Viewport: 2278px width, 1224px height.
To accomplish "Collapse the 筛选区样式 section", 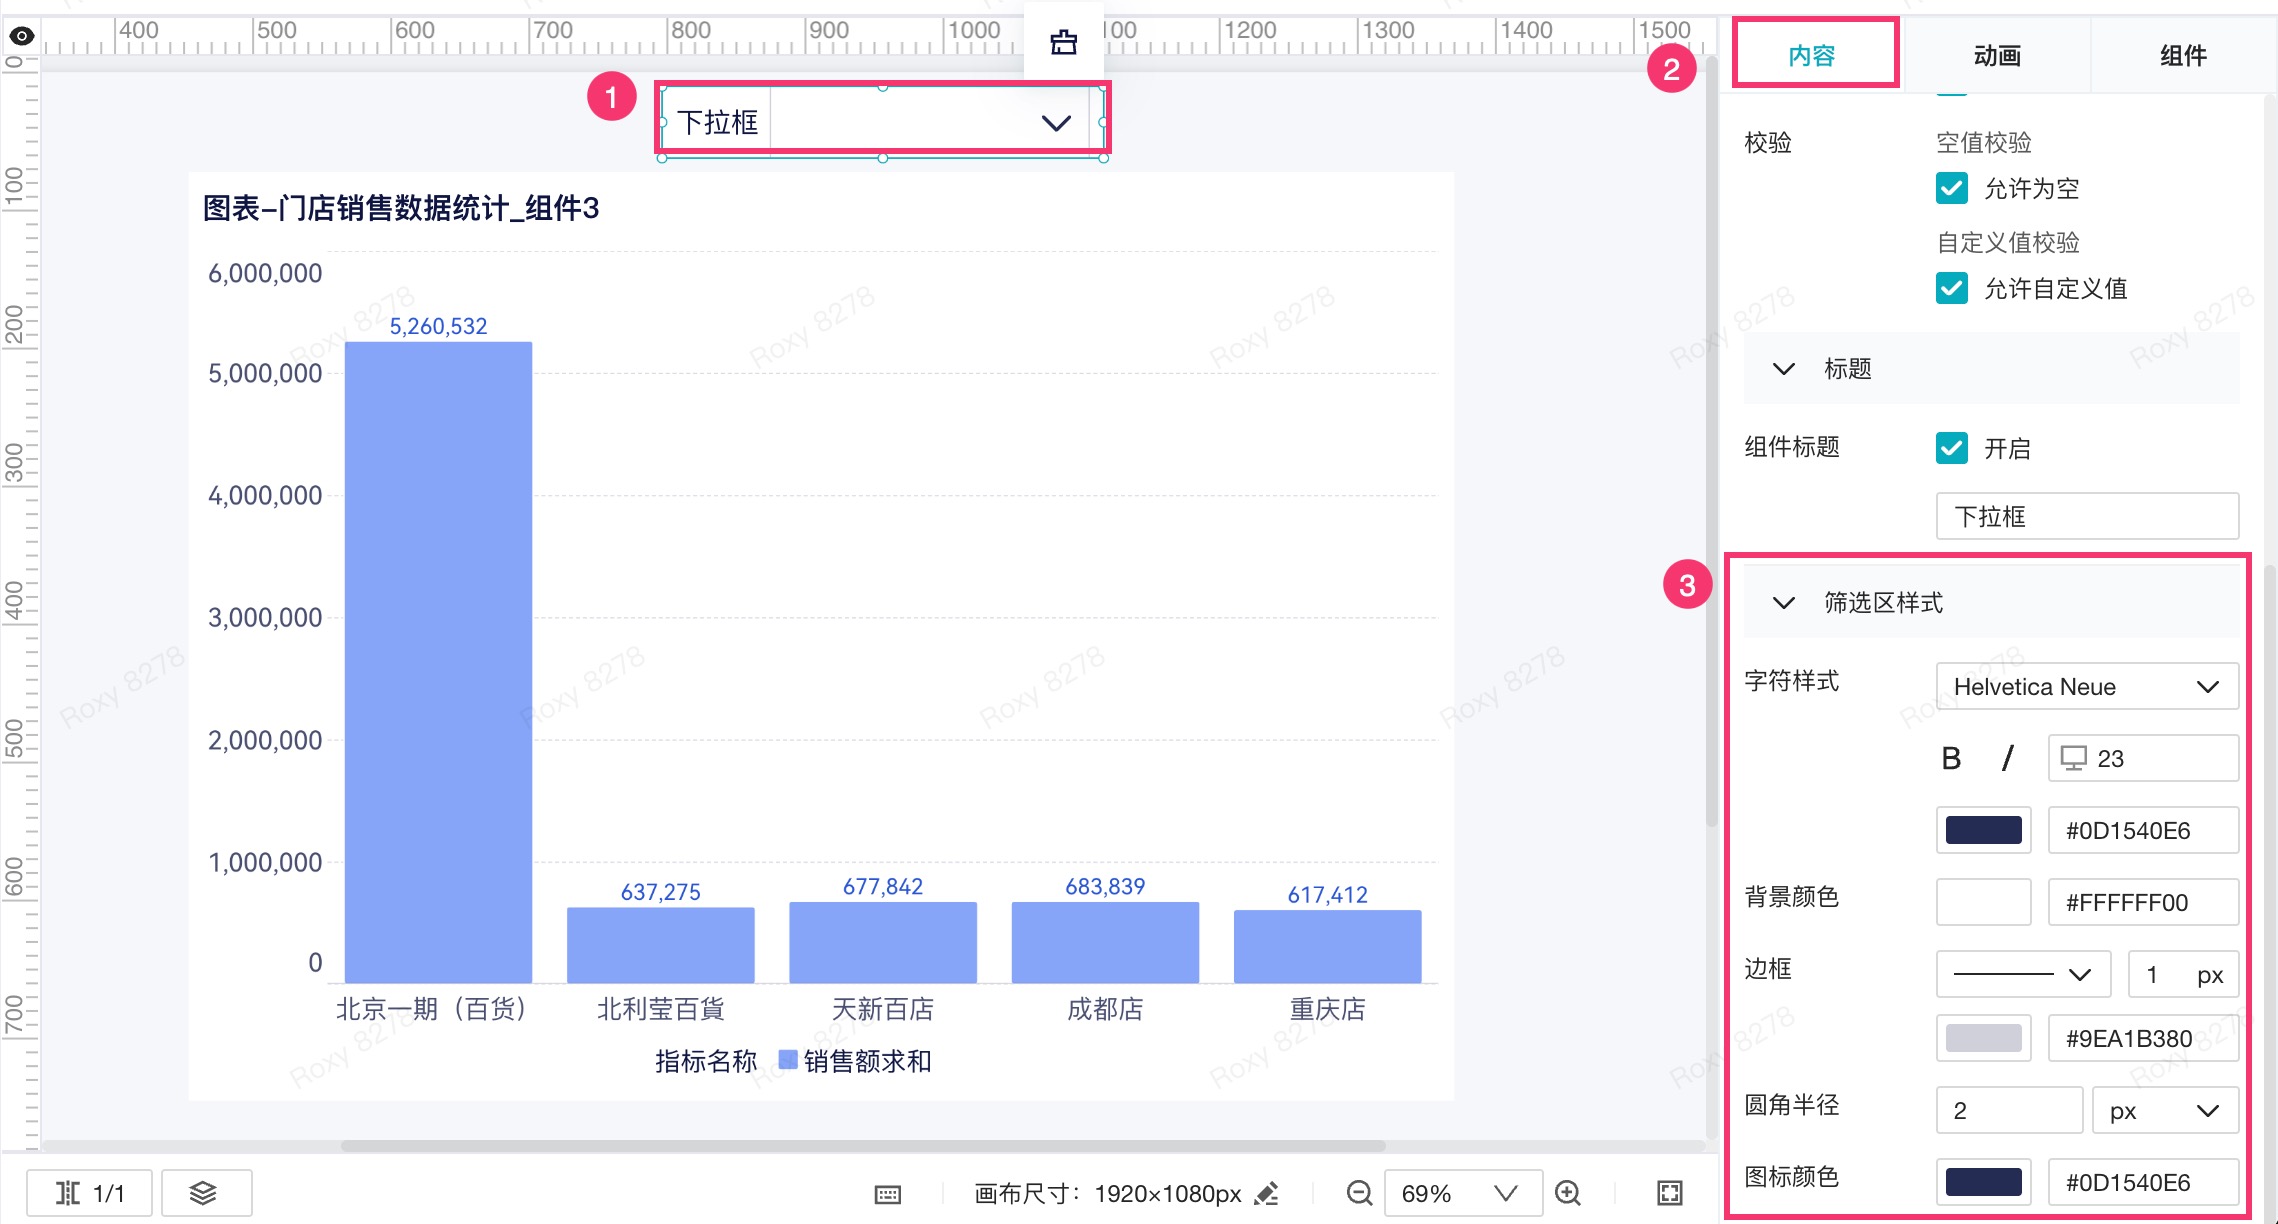I will (x=1783, y=603).
